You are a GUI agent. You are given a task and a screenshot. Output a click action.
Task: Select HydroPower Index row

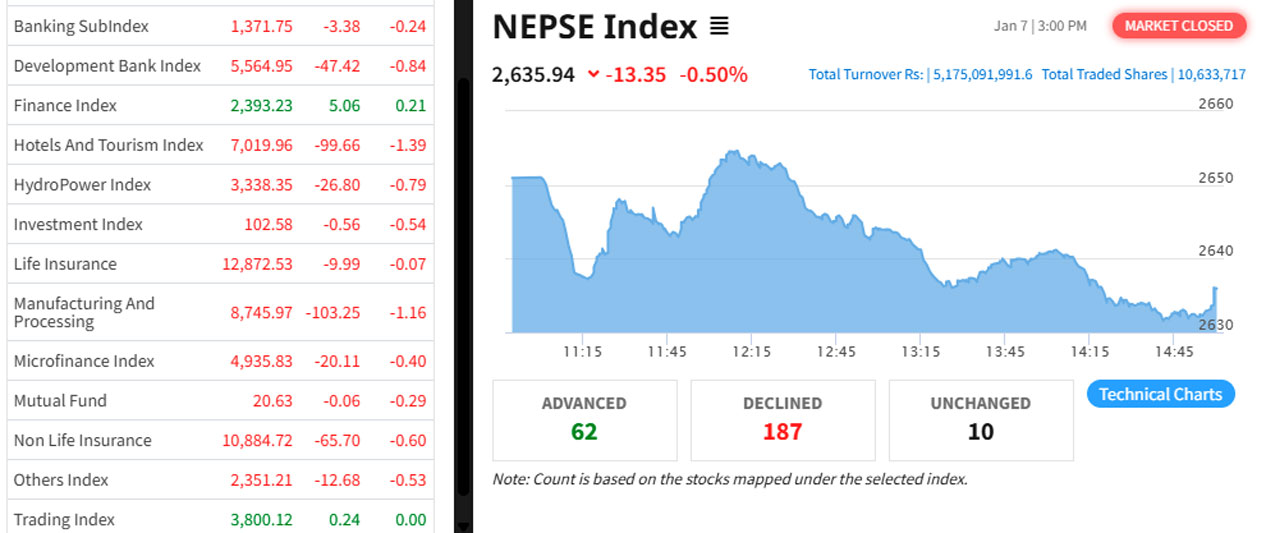(x=82, y=185)
